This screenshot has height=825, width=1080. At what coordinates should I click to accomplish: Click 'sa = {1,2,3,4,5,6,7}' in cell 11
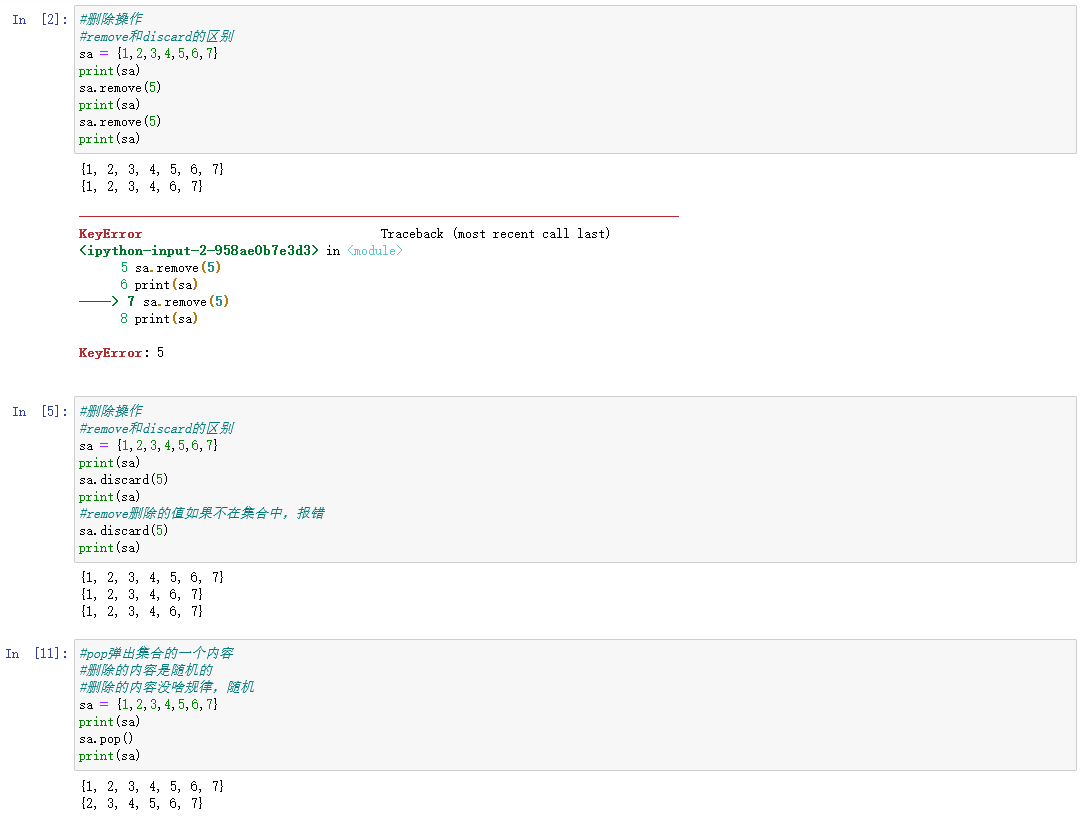(x=148, y=704)
